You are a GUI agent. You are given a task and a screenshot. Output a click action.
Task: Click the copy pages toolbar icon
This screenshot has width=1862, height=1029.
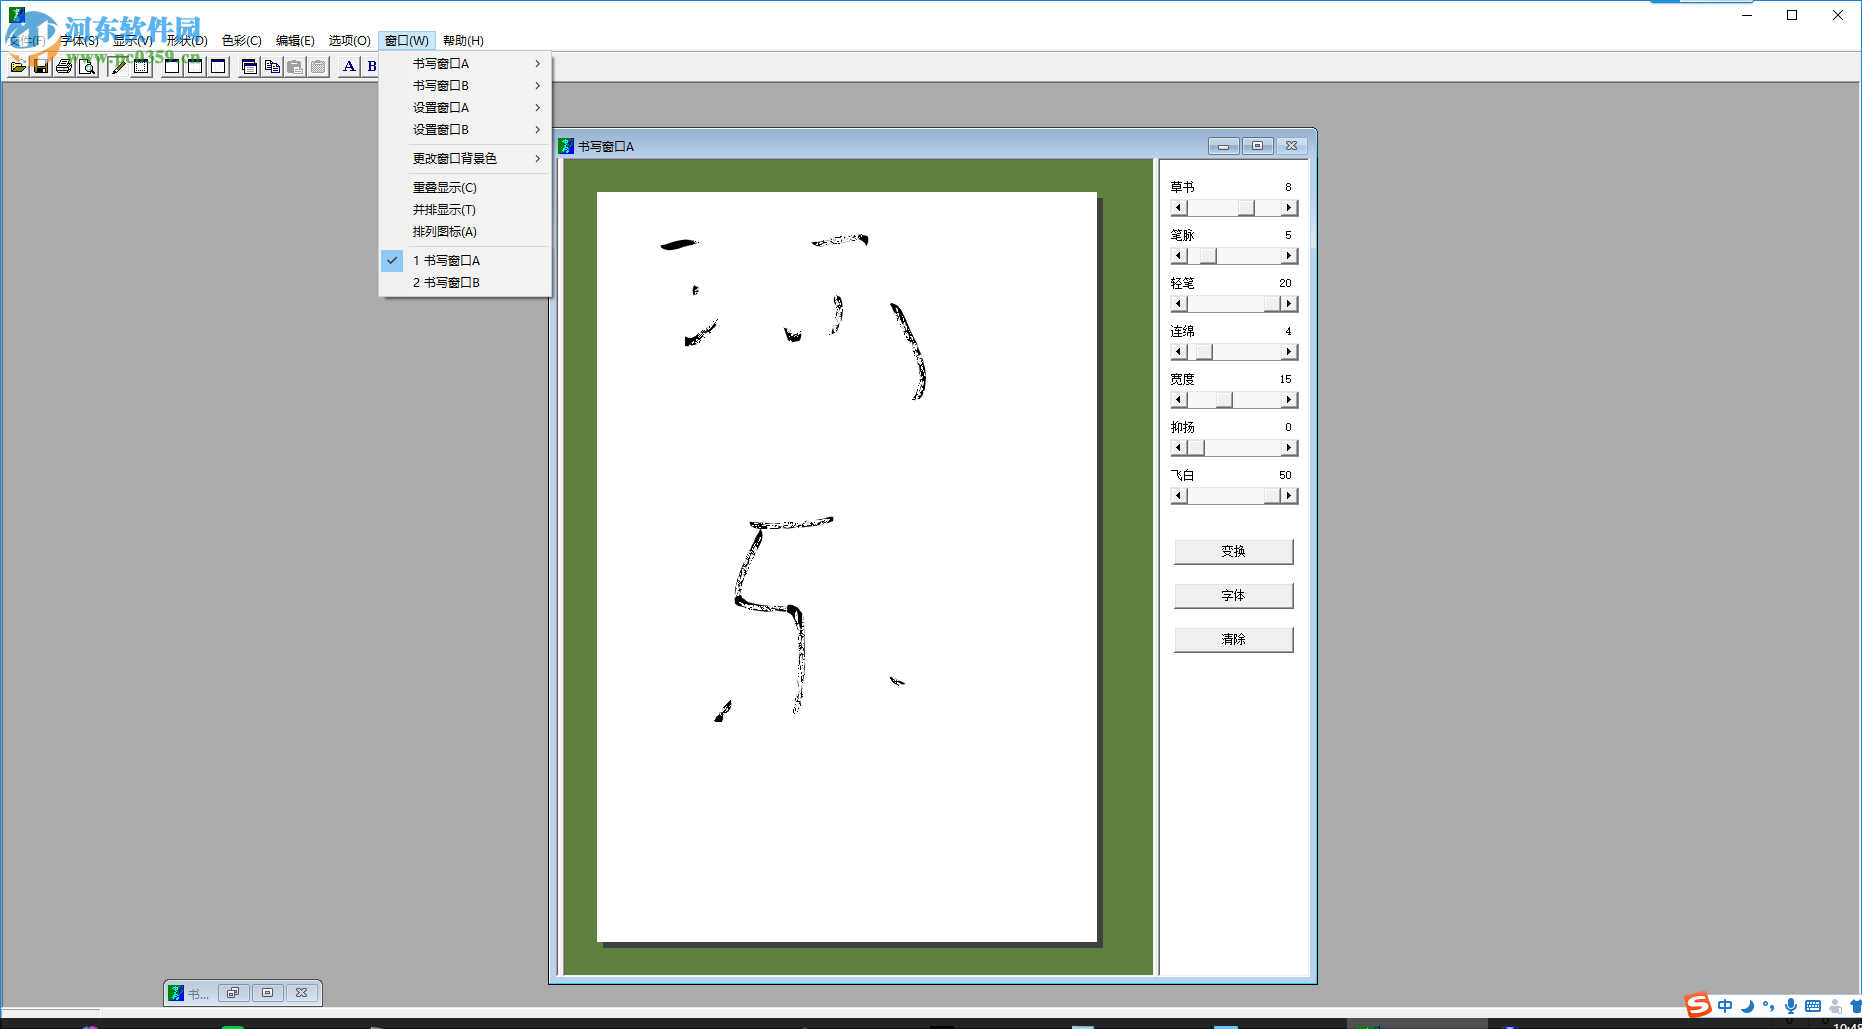[x=272, y=67]
